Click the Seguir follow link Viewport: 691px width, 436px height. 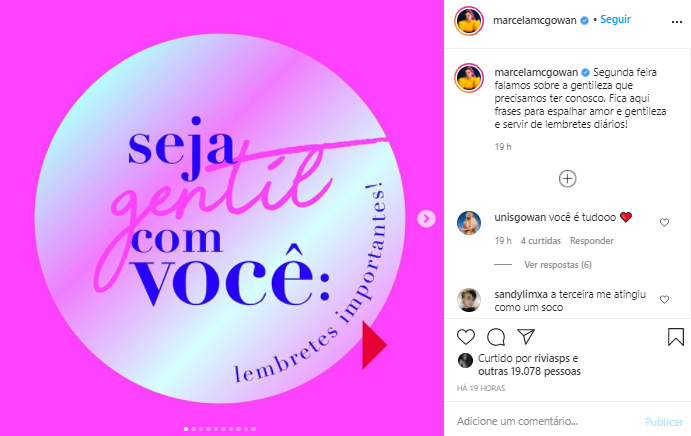point(615,19)
